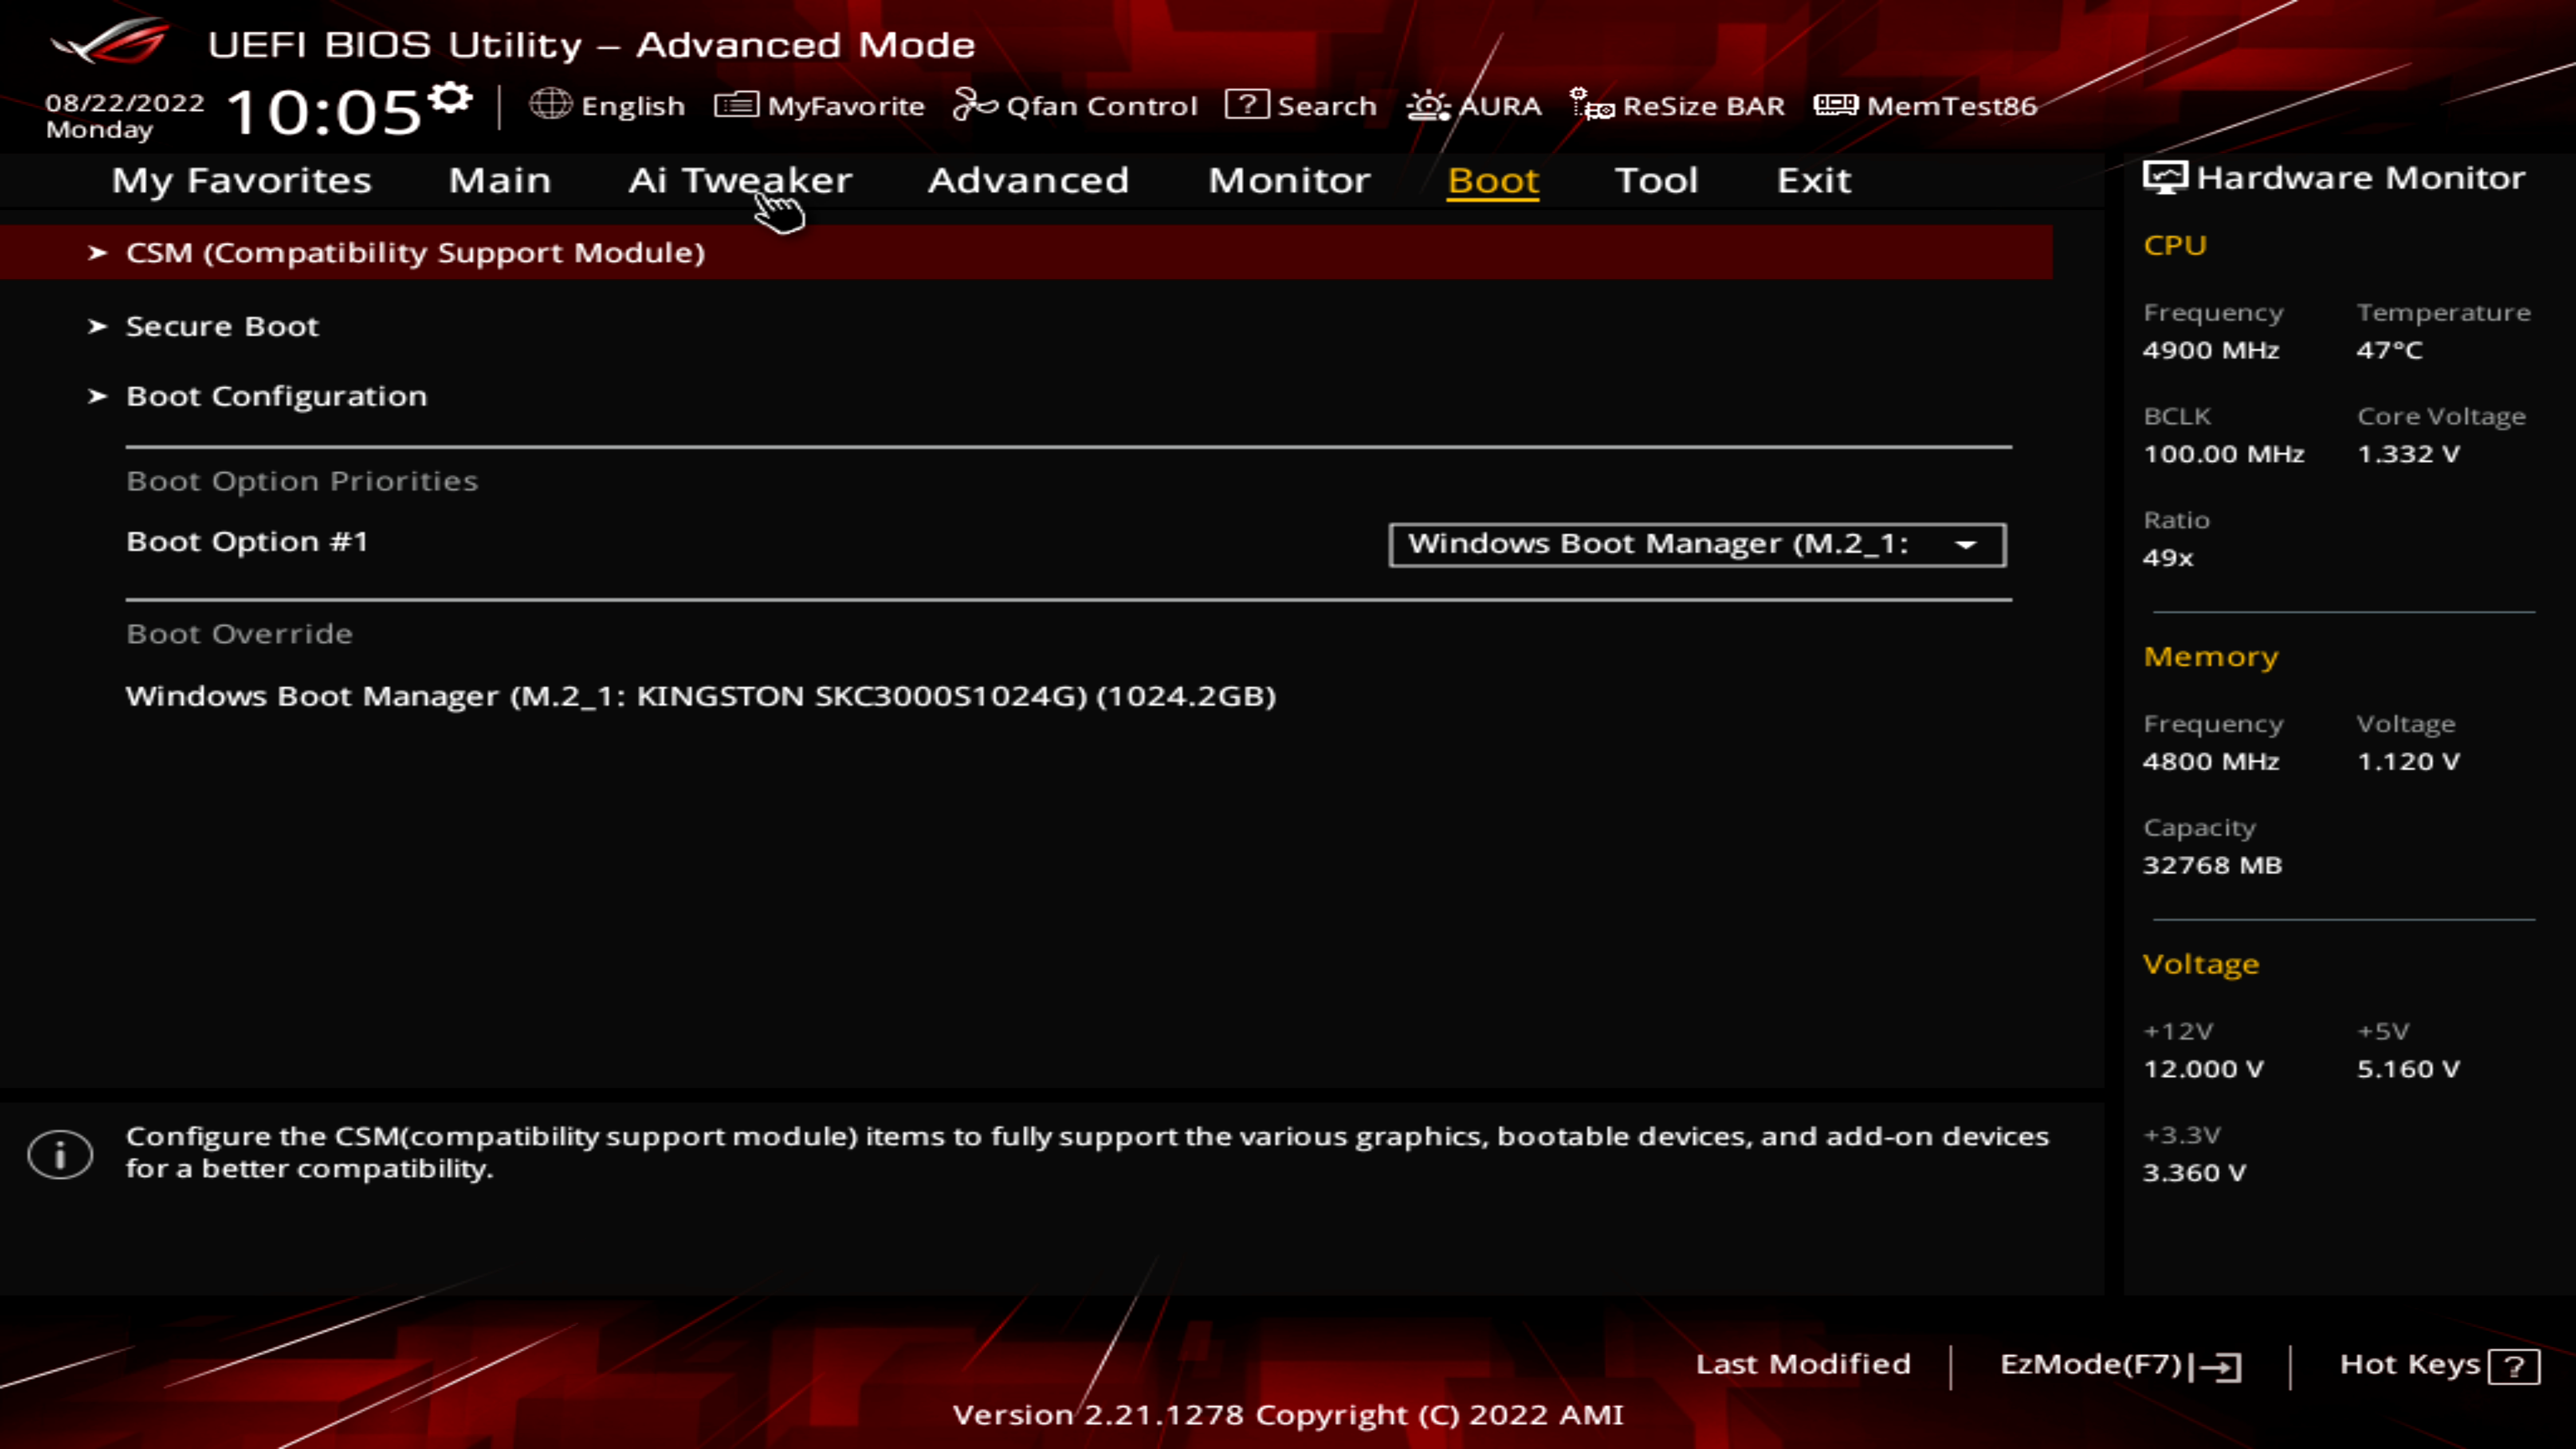This screenshot has width=2576, height=1449.
Task: Open MyFavorite via its list icon
Action: coord(736,104)
